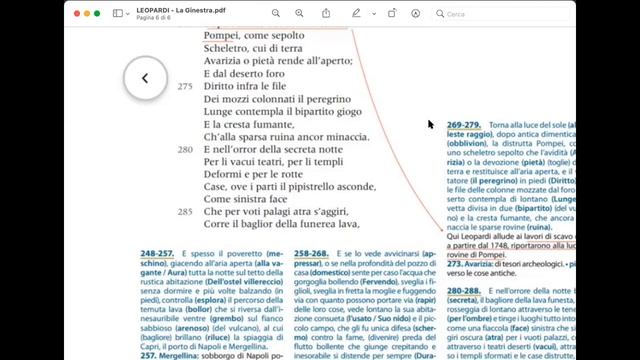640x360 pixels.
Task: Click line number 285
Action: click(x=185, y=212)
